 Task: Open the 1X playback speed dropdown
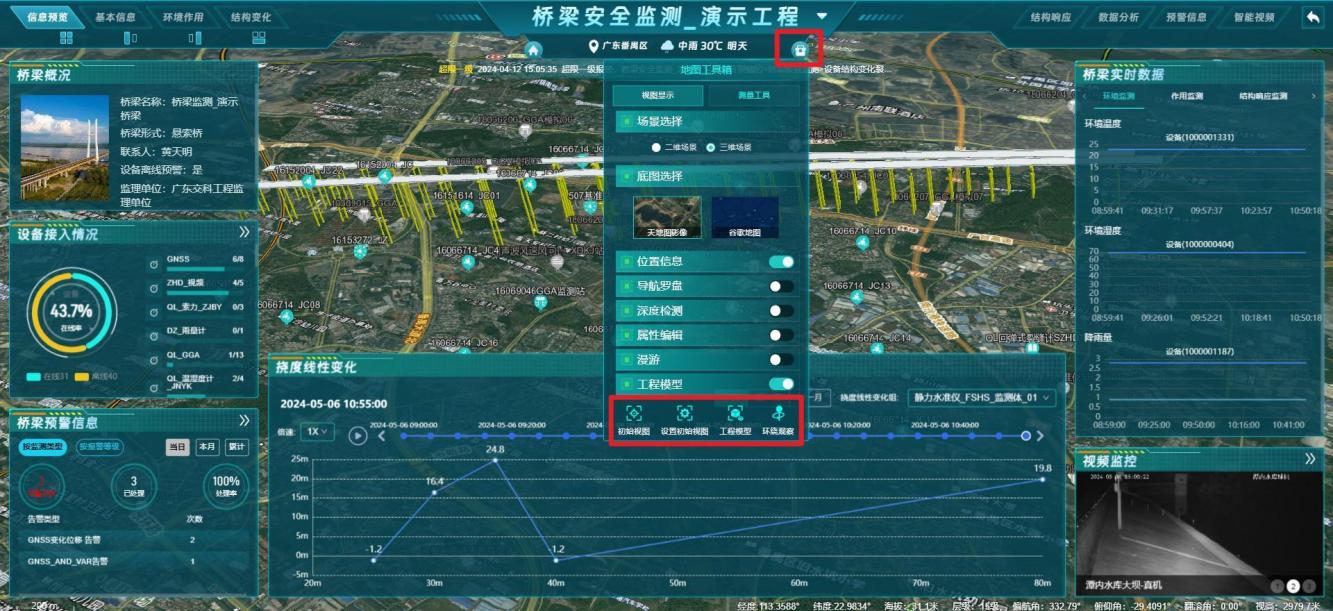[x=319, y=432]
